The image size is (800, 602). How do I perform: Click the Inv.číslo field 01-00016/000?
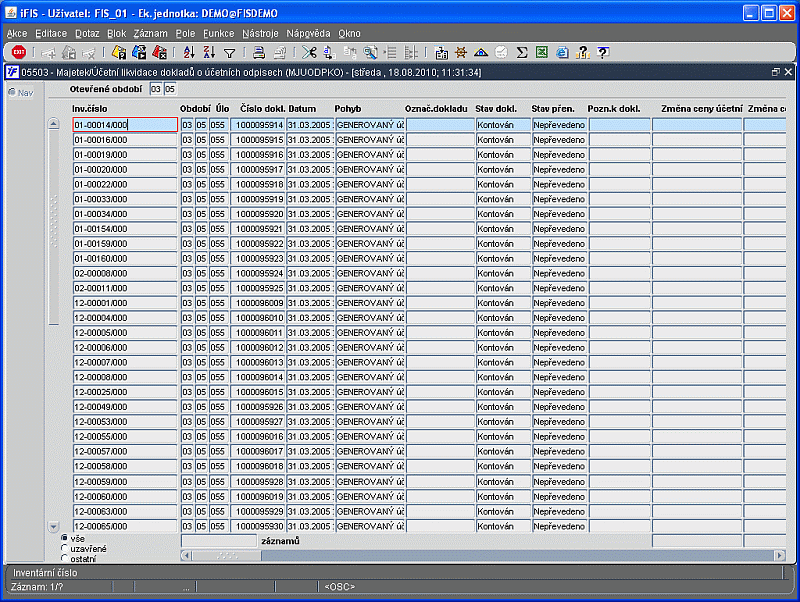pyautogui.click(x=125, y=140)
